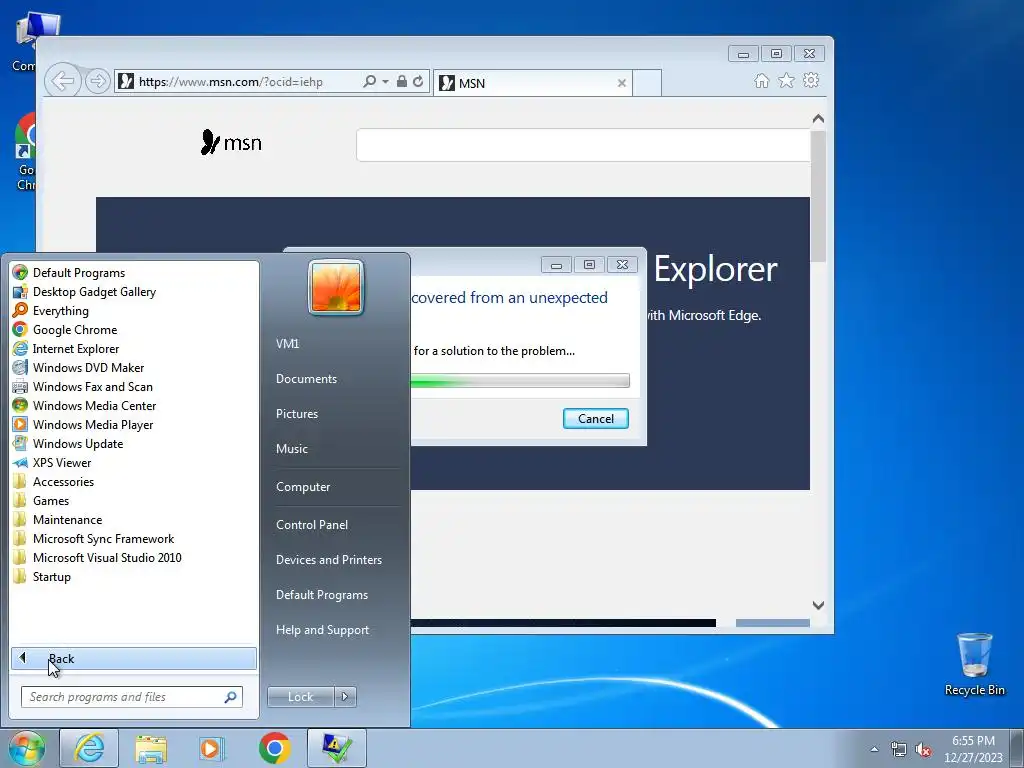Open the VM1 user folder
This screenshot has height=768, width=1024.
coord(287,344)
